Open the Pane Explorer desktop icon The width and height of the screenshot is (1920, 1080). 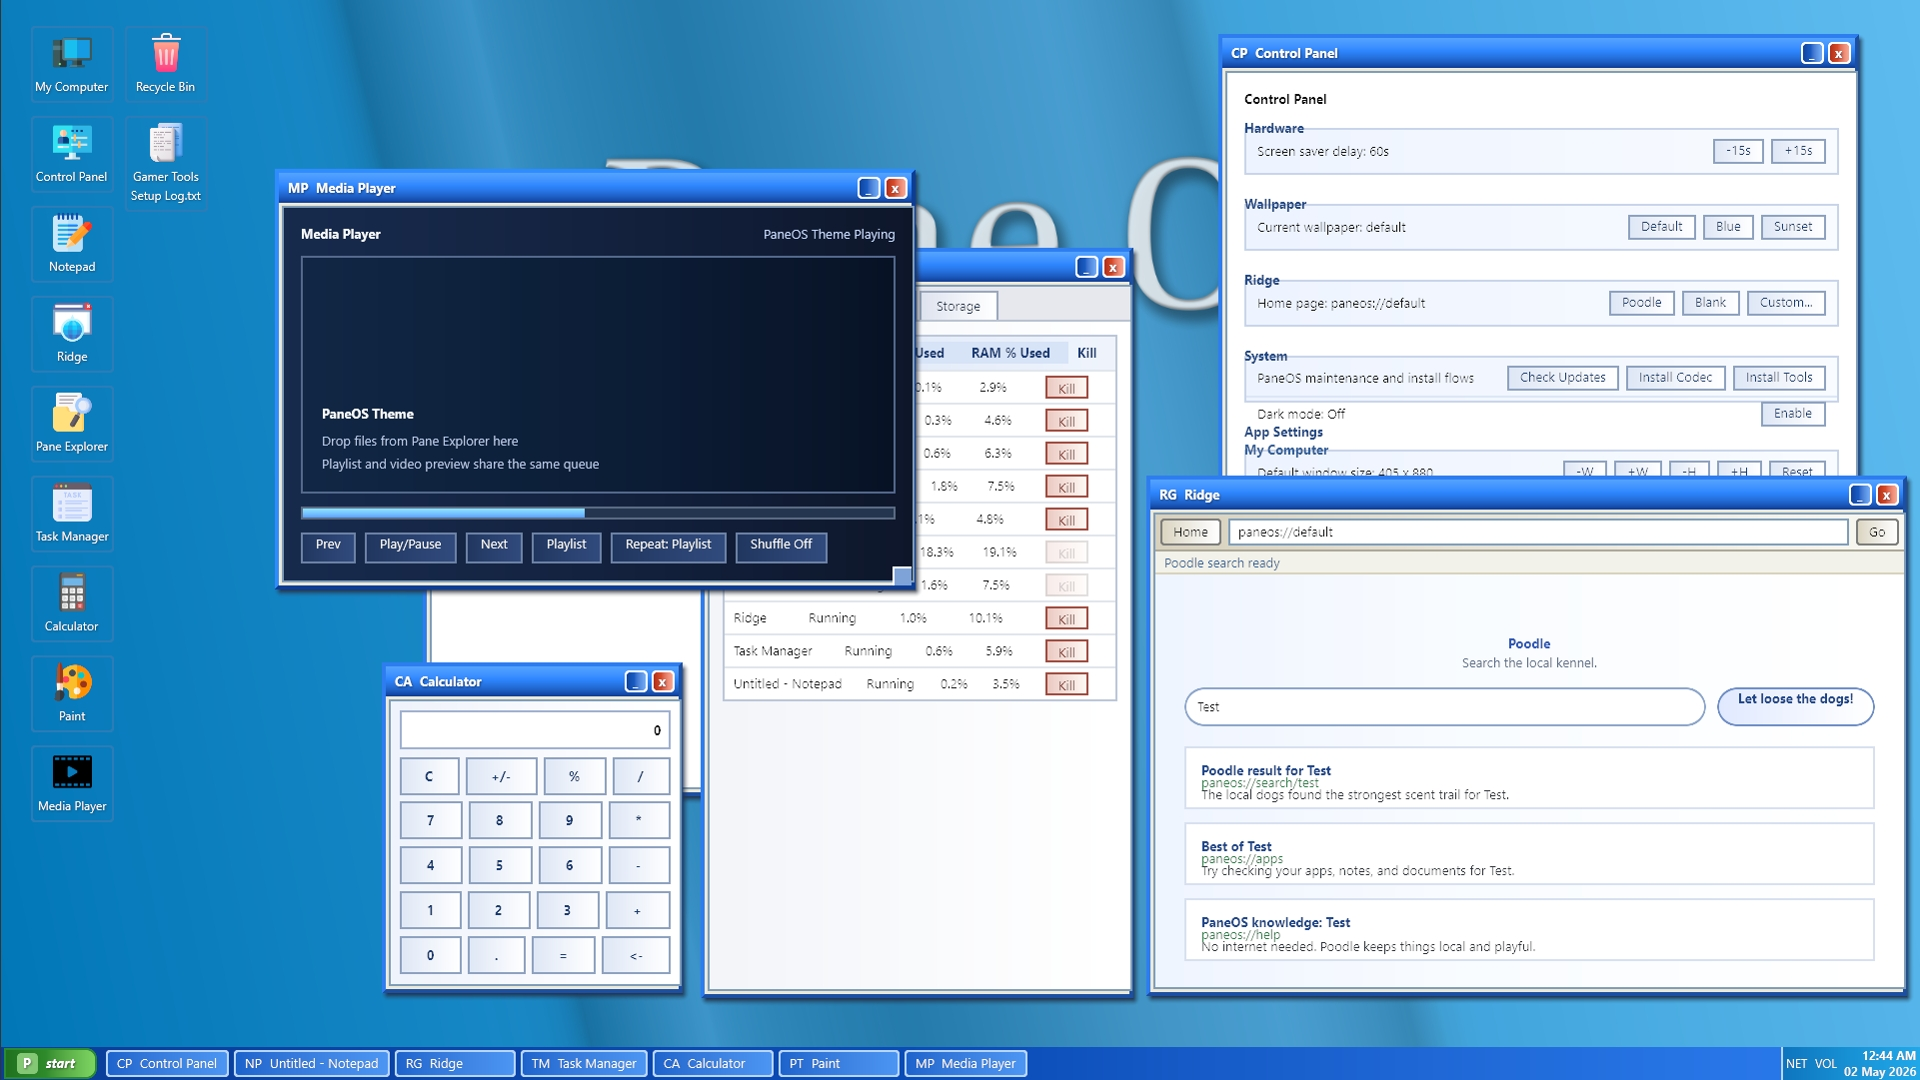[72, 424]
